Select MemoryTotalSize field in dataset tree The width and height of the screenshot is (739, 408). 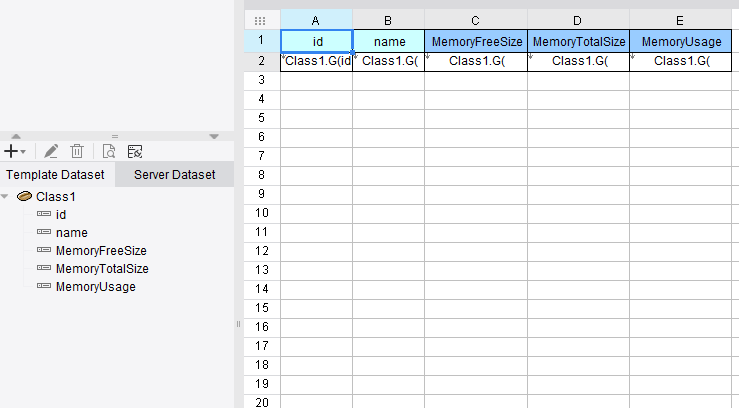[102, 269]
